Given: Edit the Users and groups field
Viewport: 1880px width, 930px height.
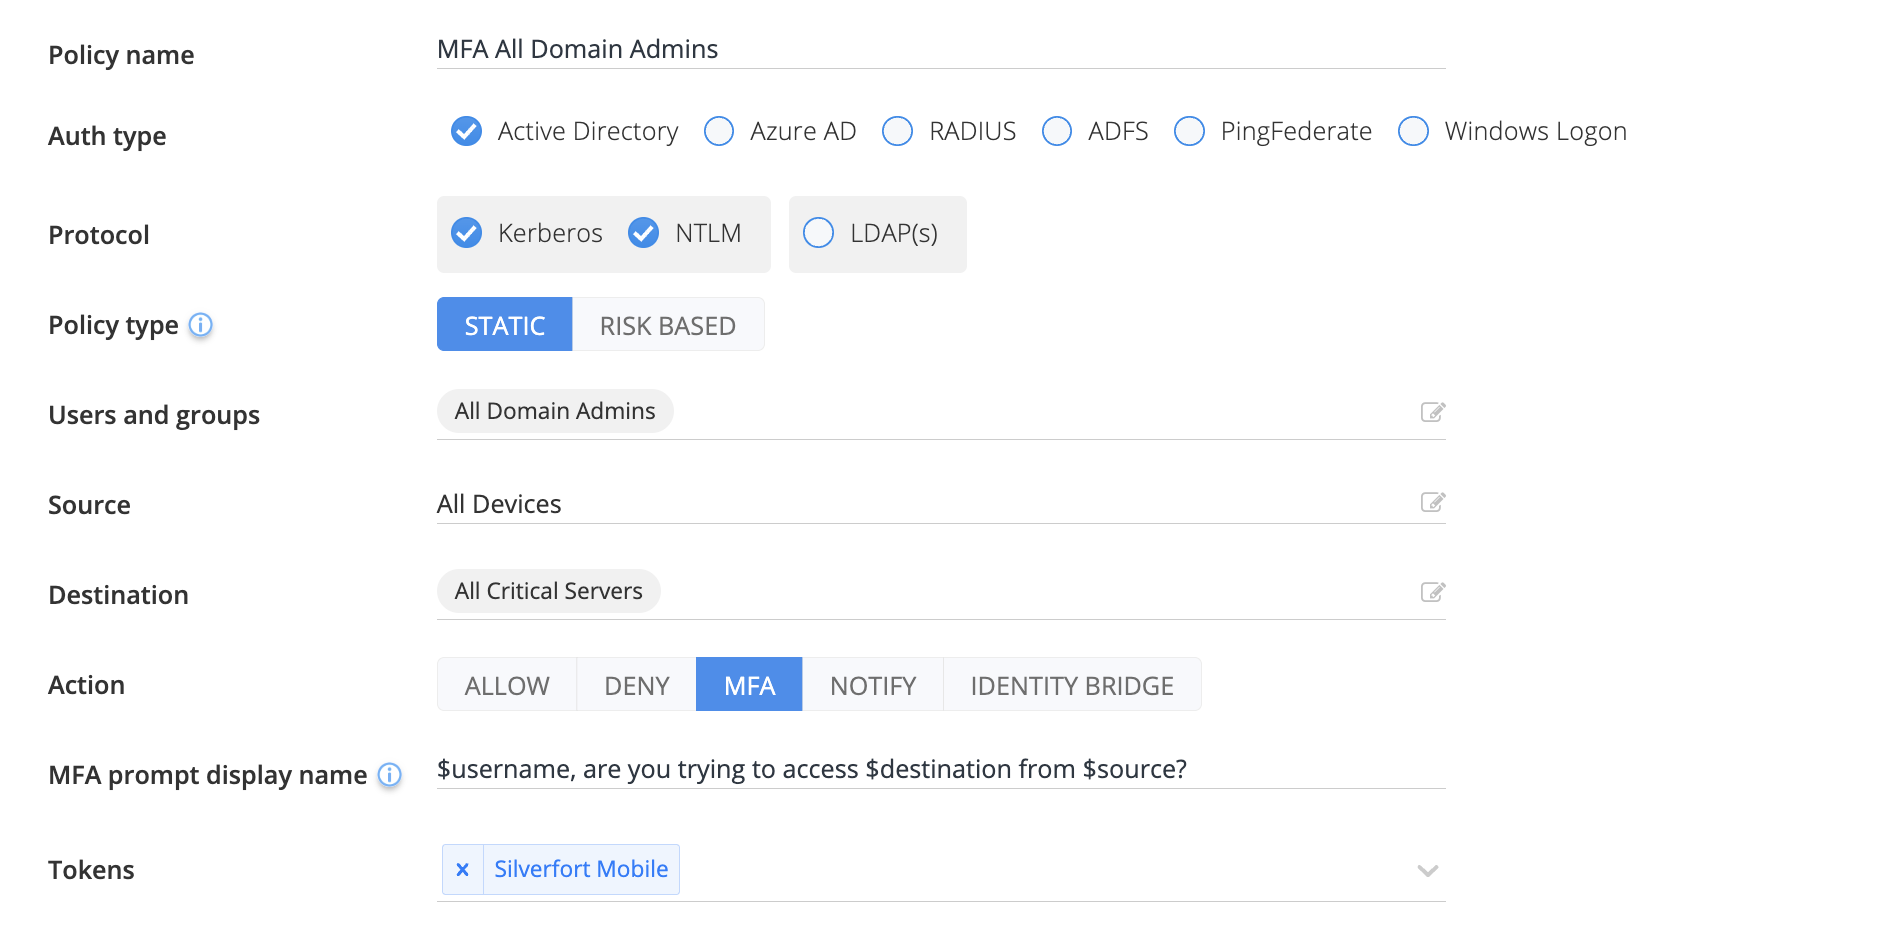Looking at the screenshot, I should click(x=1432, y=412).
